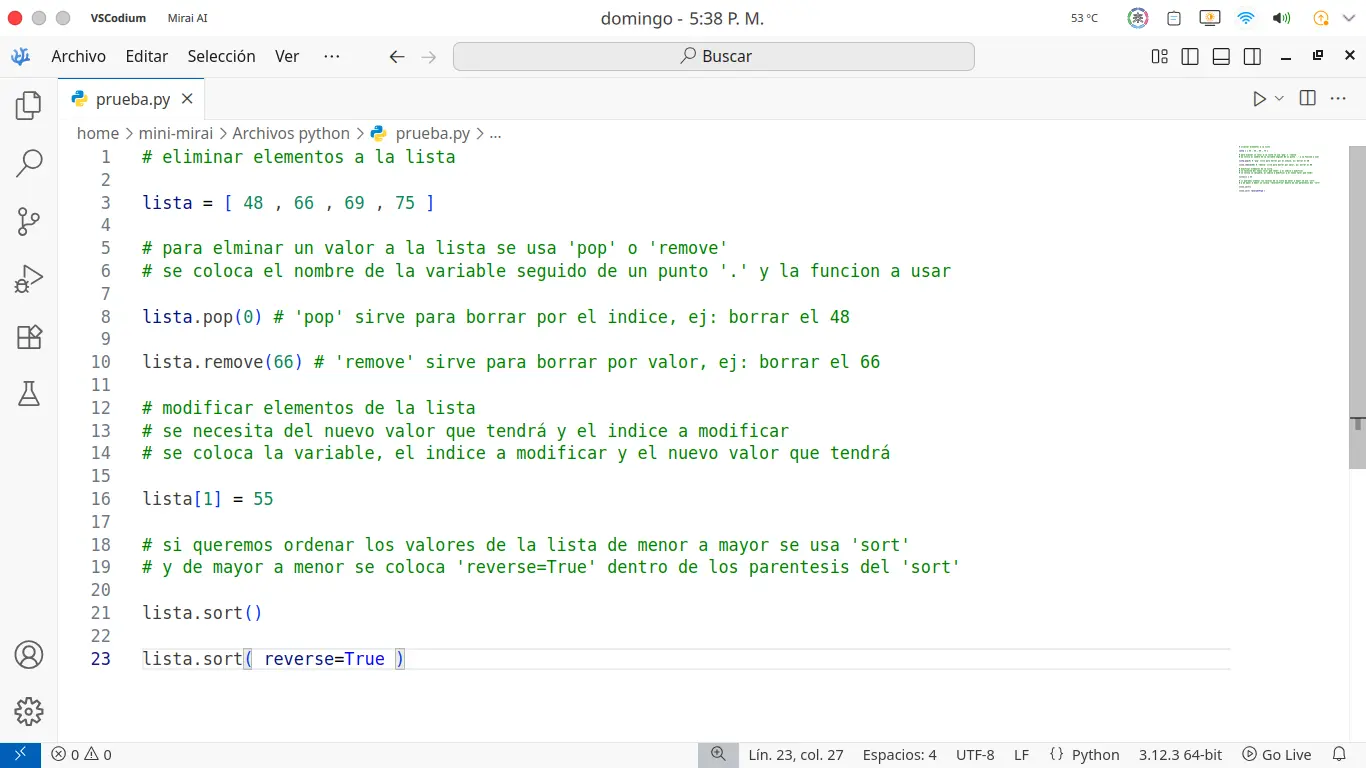Click the 'Mirai AI' top bar label

tap(188, 18)
